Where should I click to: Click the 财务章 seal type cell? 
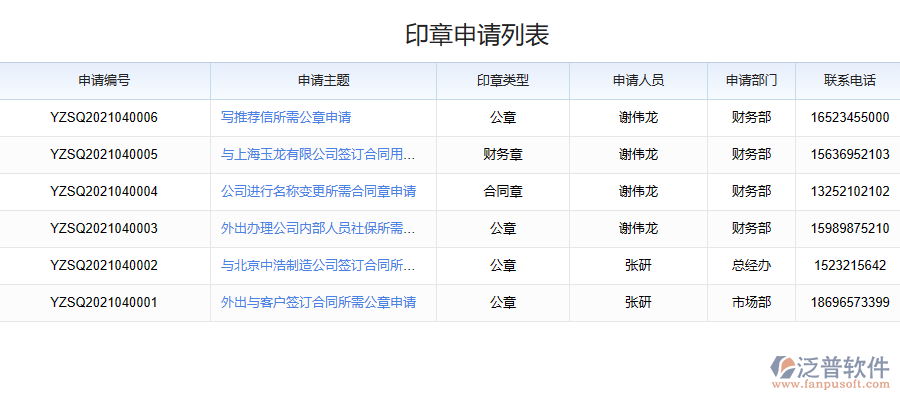(x=502, y=154)
